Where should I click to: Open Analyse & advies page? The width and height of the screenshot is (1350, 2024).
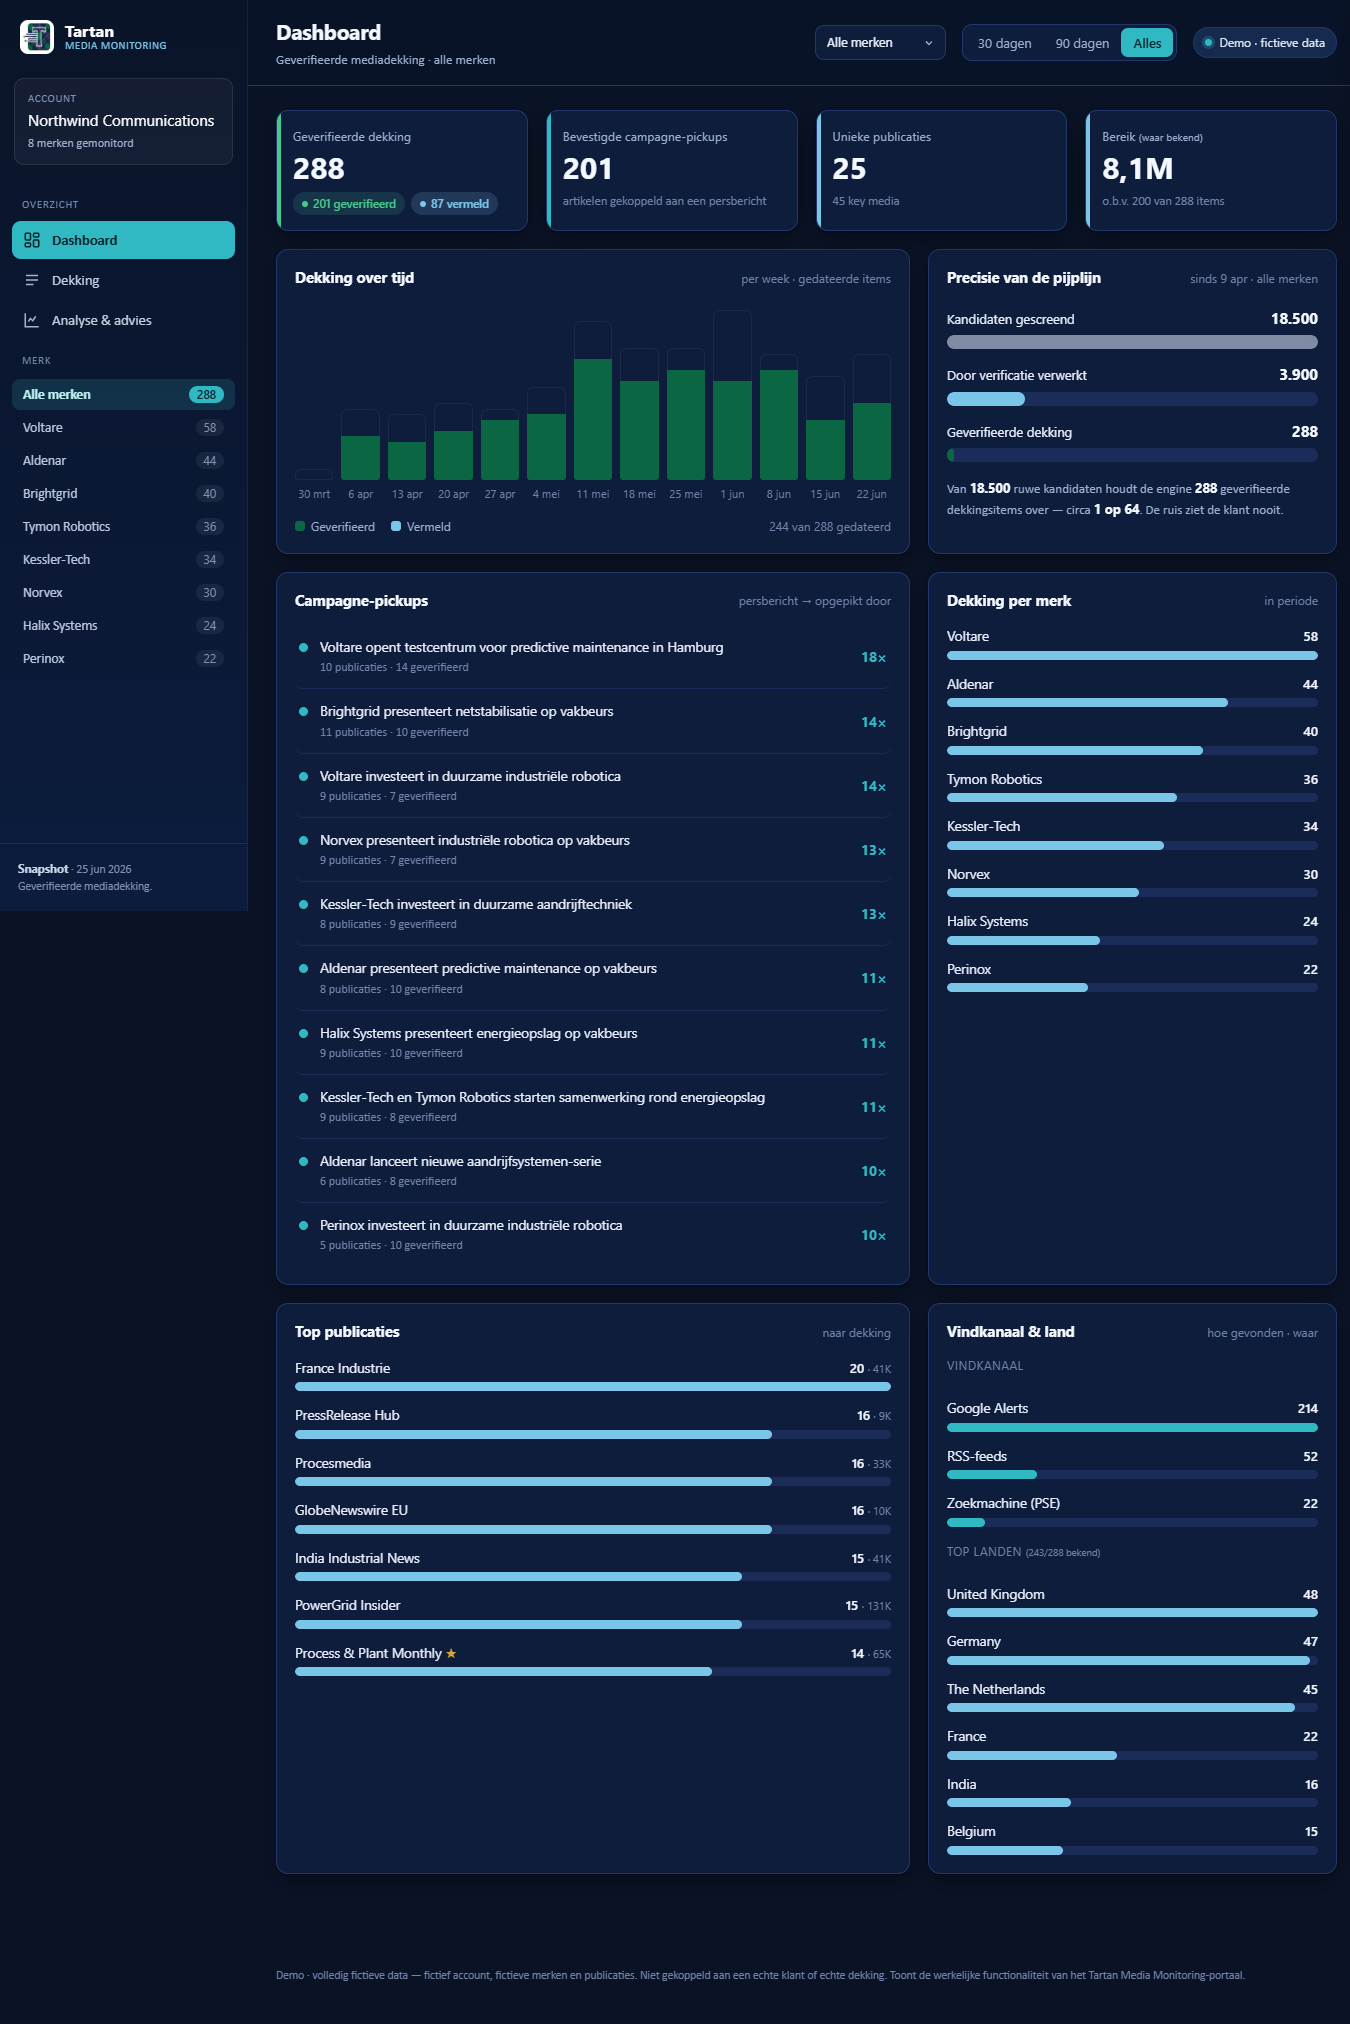coord(123,320)
